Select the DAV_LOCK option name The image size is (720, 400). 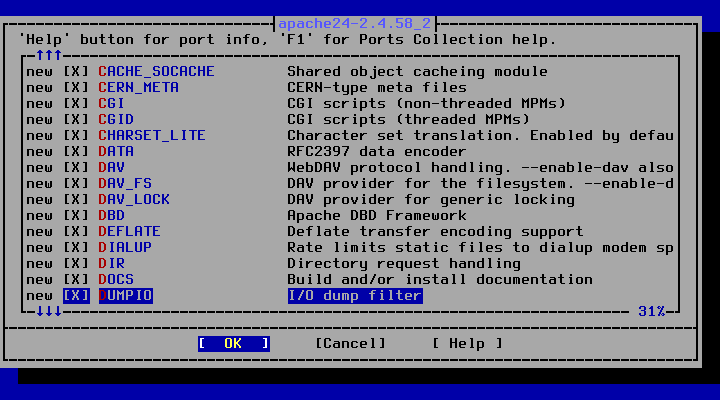tap(134, 199)
